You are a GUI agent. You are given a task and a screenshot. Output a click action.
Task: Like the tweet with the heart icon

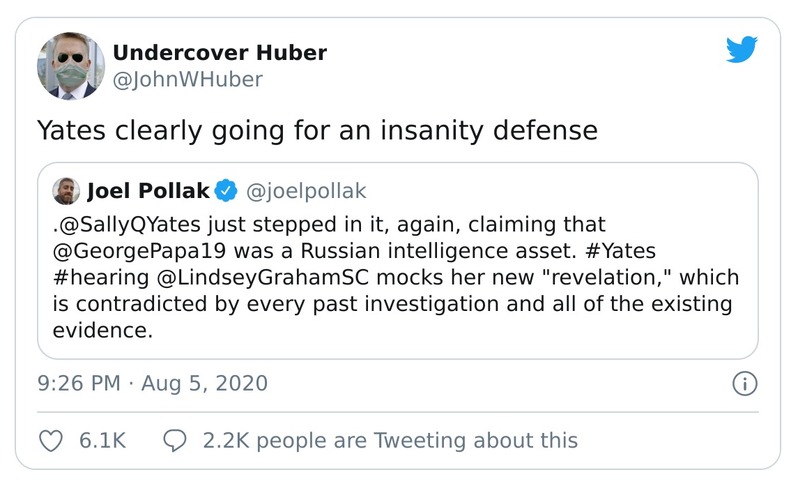pos(50,440)
